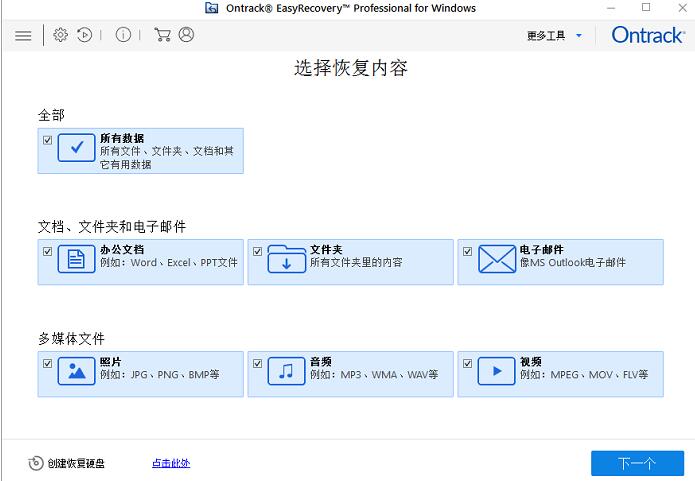Close the EasyRecovery window
This screenshot has width=695, height=481.
coord(683,8)
